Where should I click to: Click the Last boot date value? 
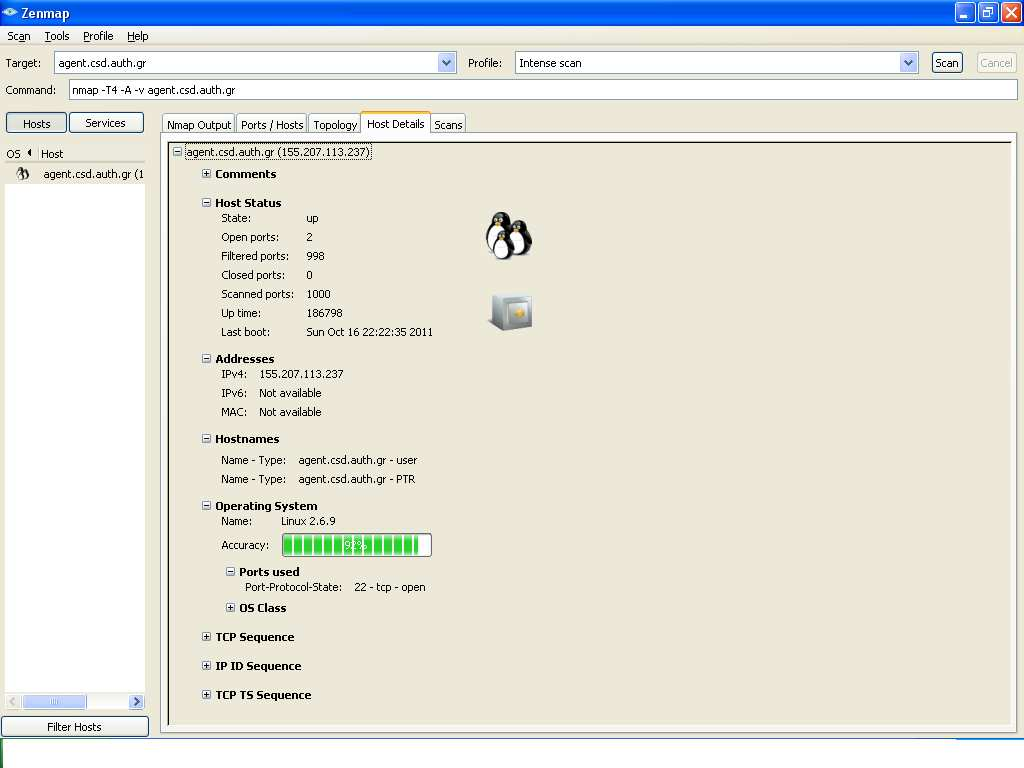(370, 332)
